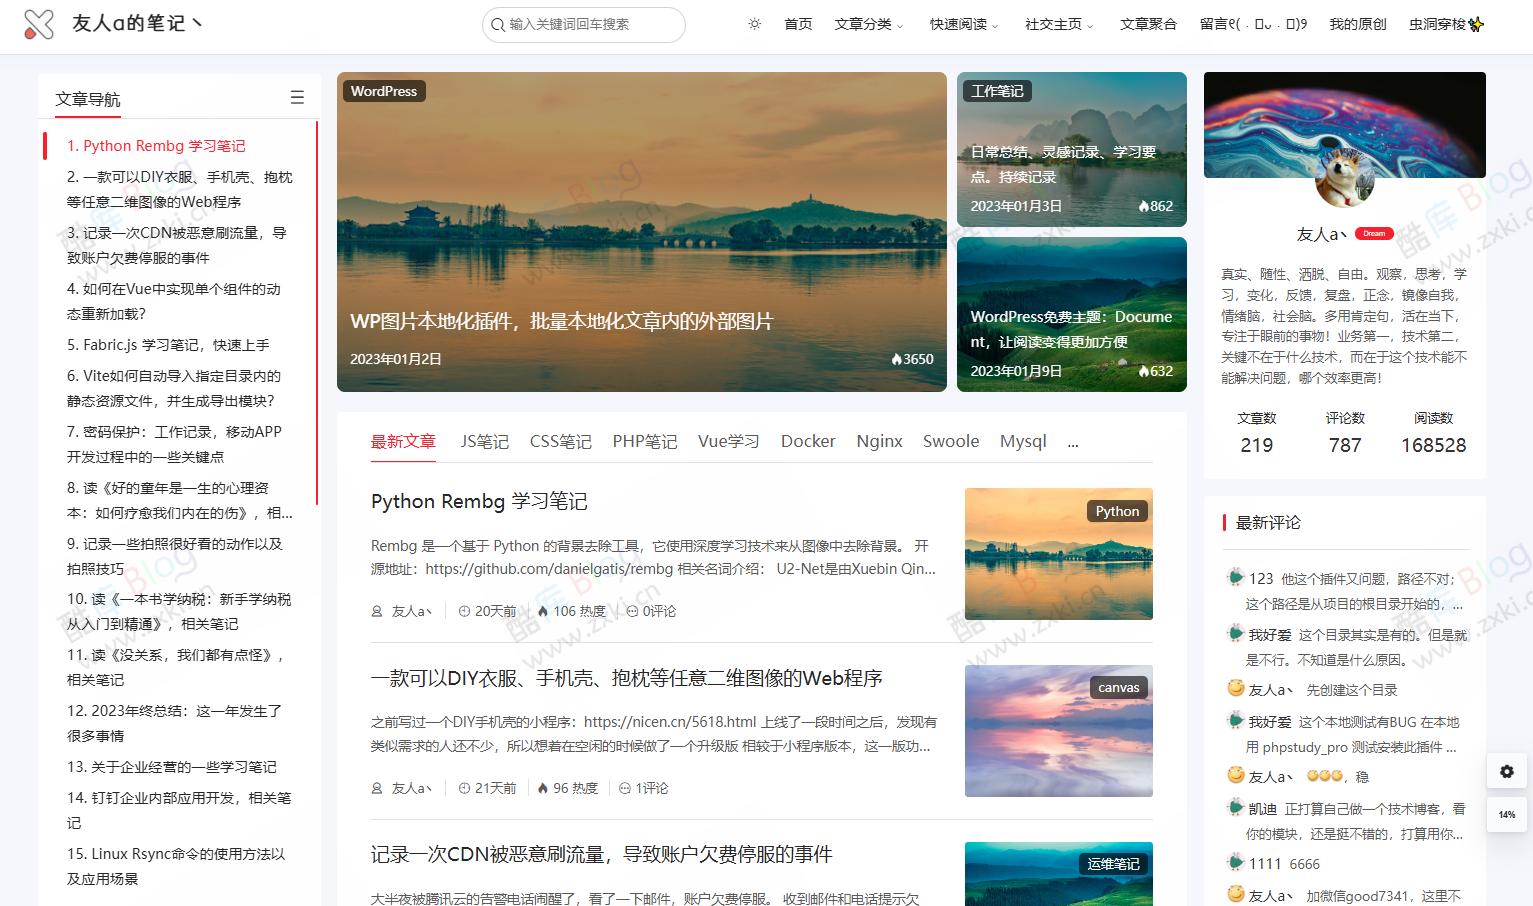This screenshot has height=906, width=1533.
Task: Open 我的原创 in the top navigation
Action: 1357,24
